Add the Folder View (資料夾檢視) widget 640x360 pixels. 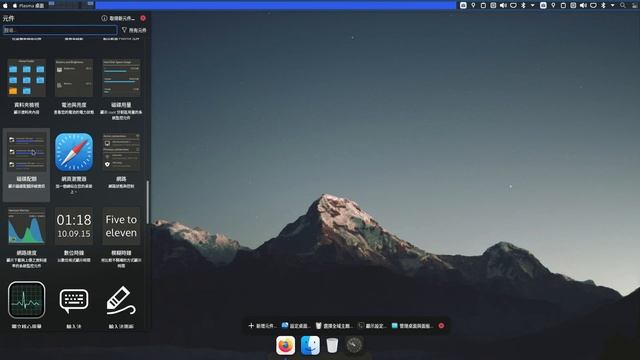pyautogui.click(x=27, y=86)
